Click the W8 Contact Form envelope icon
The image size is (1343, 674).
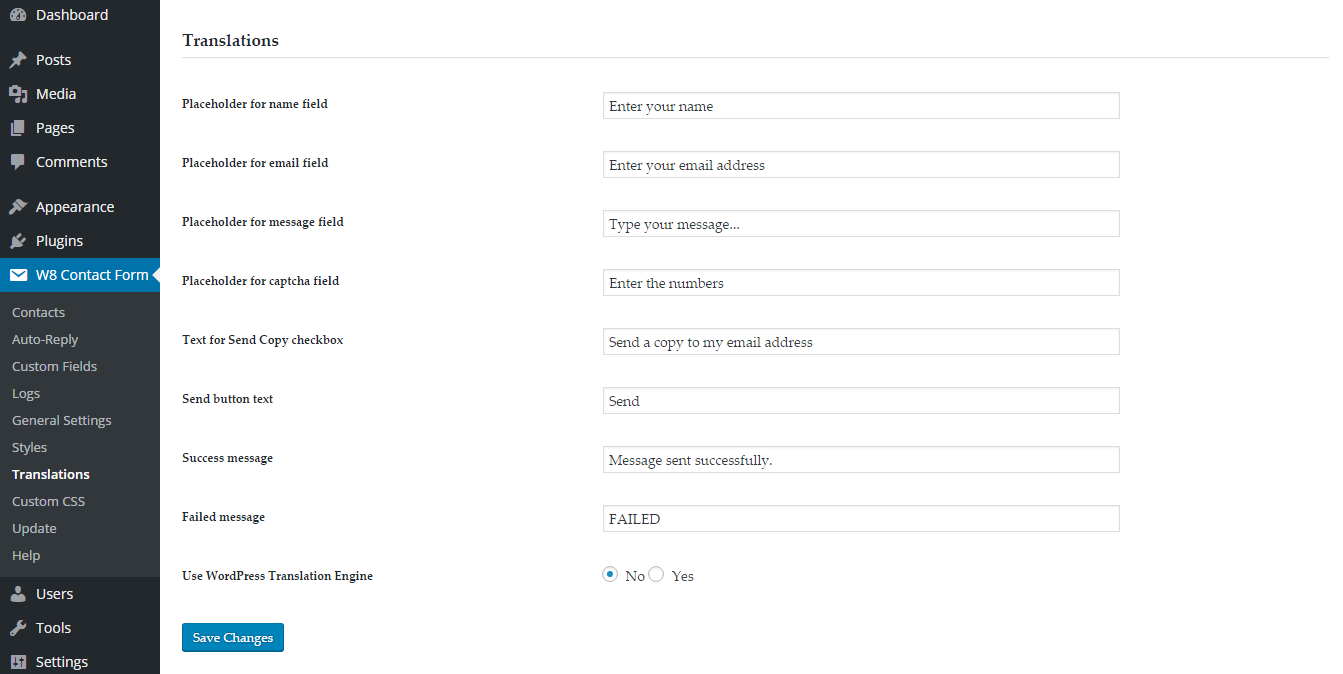pyautogui.click(x=18, y=275)
